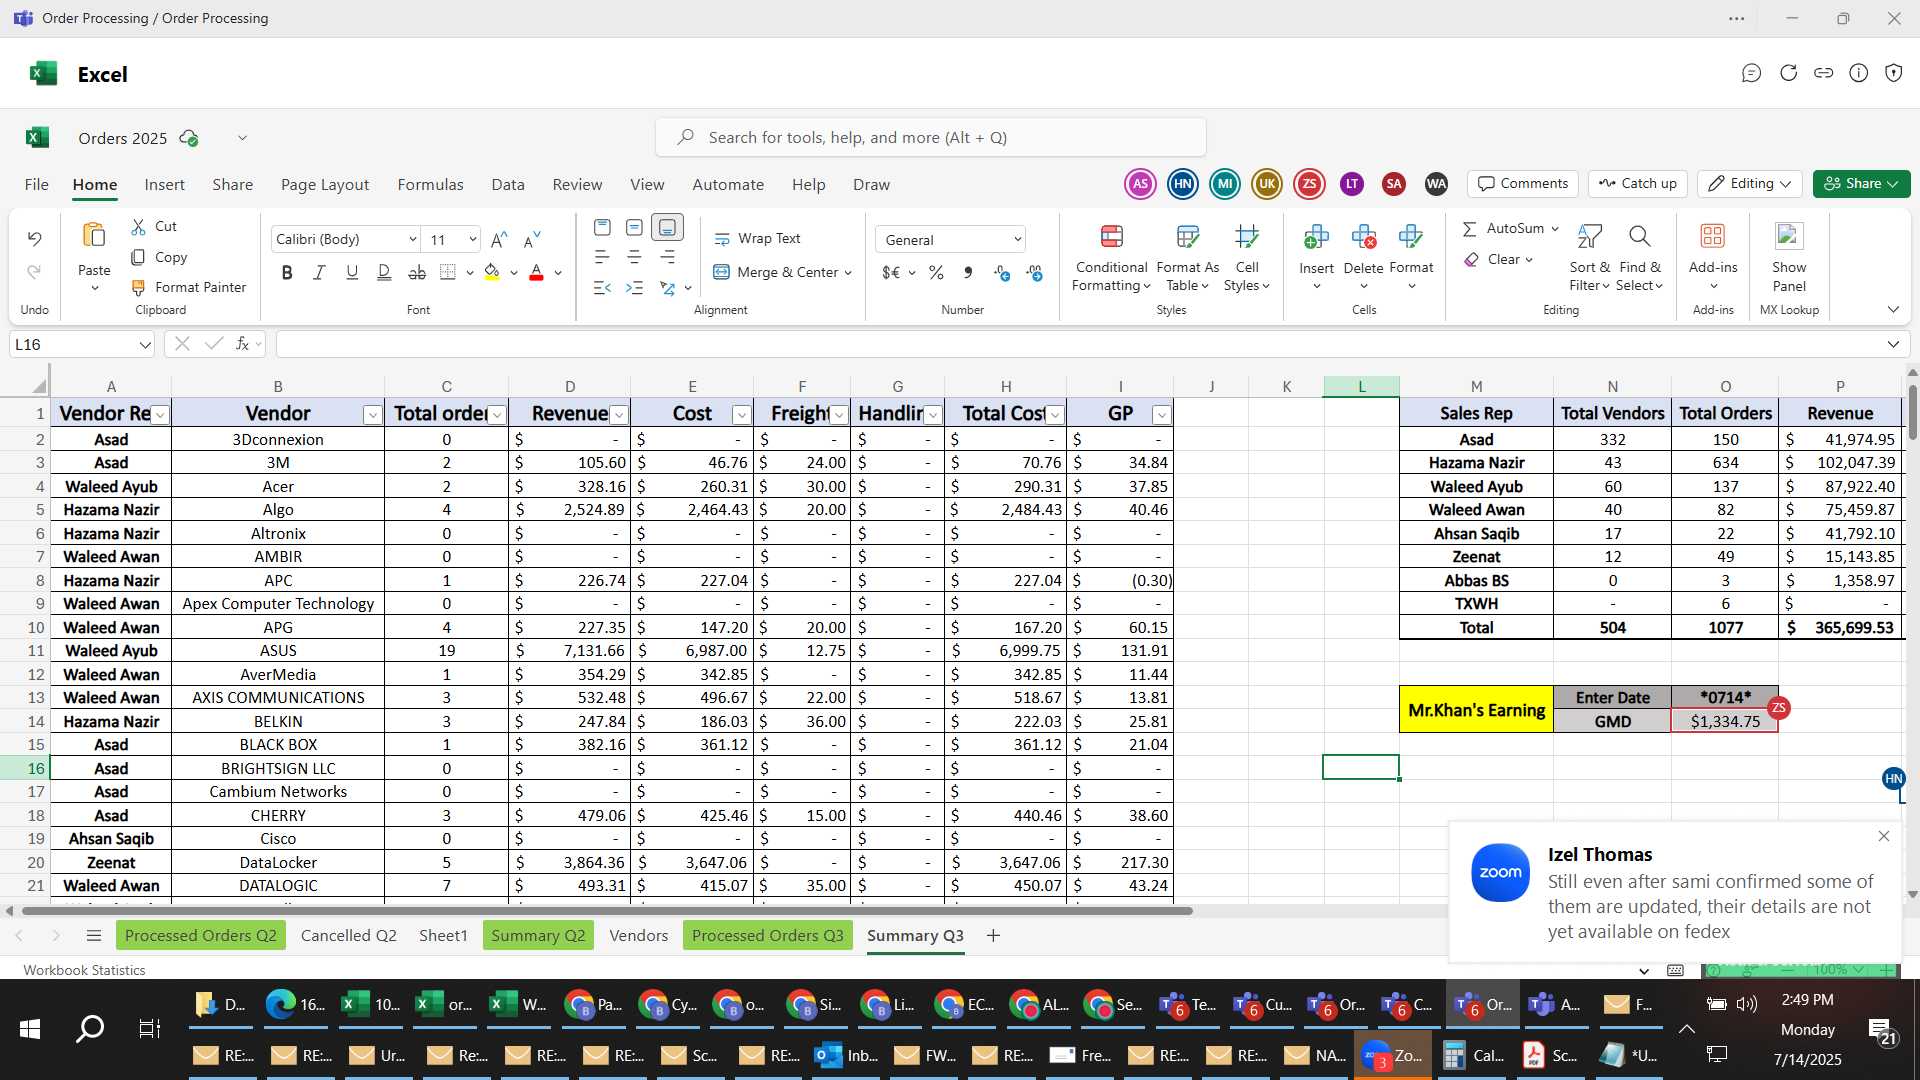
Task: Increase font size with the larger A icon
Action: [x=499, y=239]
